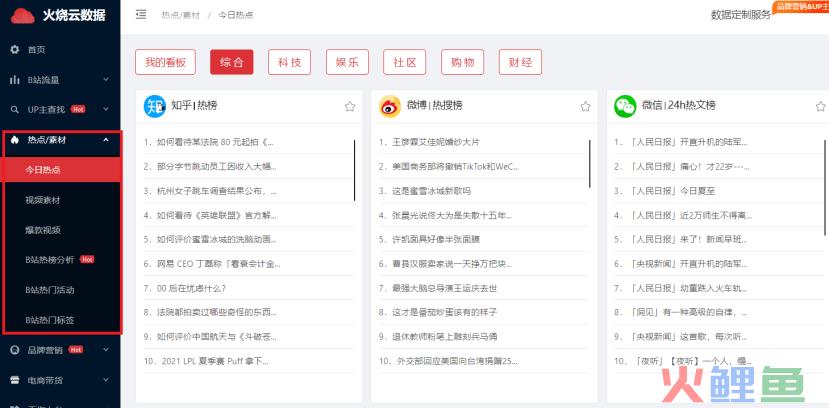Click the 微博 logo icon

pos(390,106)
